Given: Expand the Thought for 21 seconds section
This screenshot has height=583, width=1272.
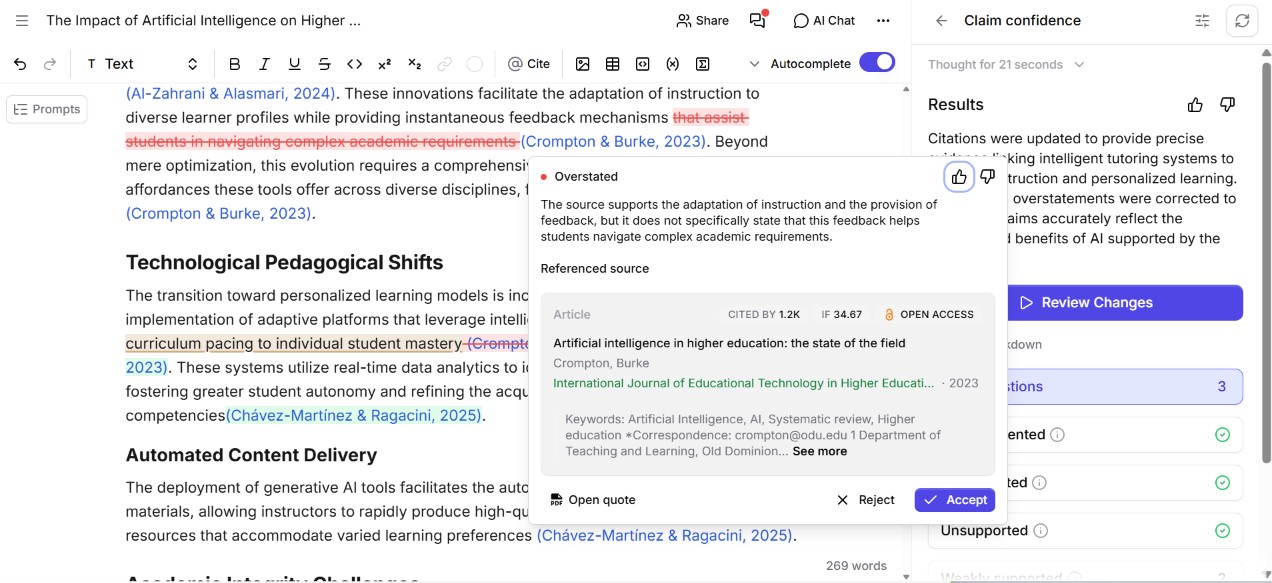Looking at the screenshot, I should coord(1006,65).
